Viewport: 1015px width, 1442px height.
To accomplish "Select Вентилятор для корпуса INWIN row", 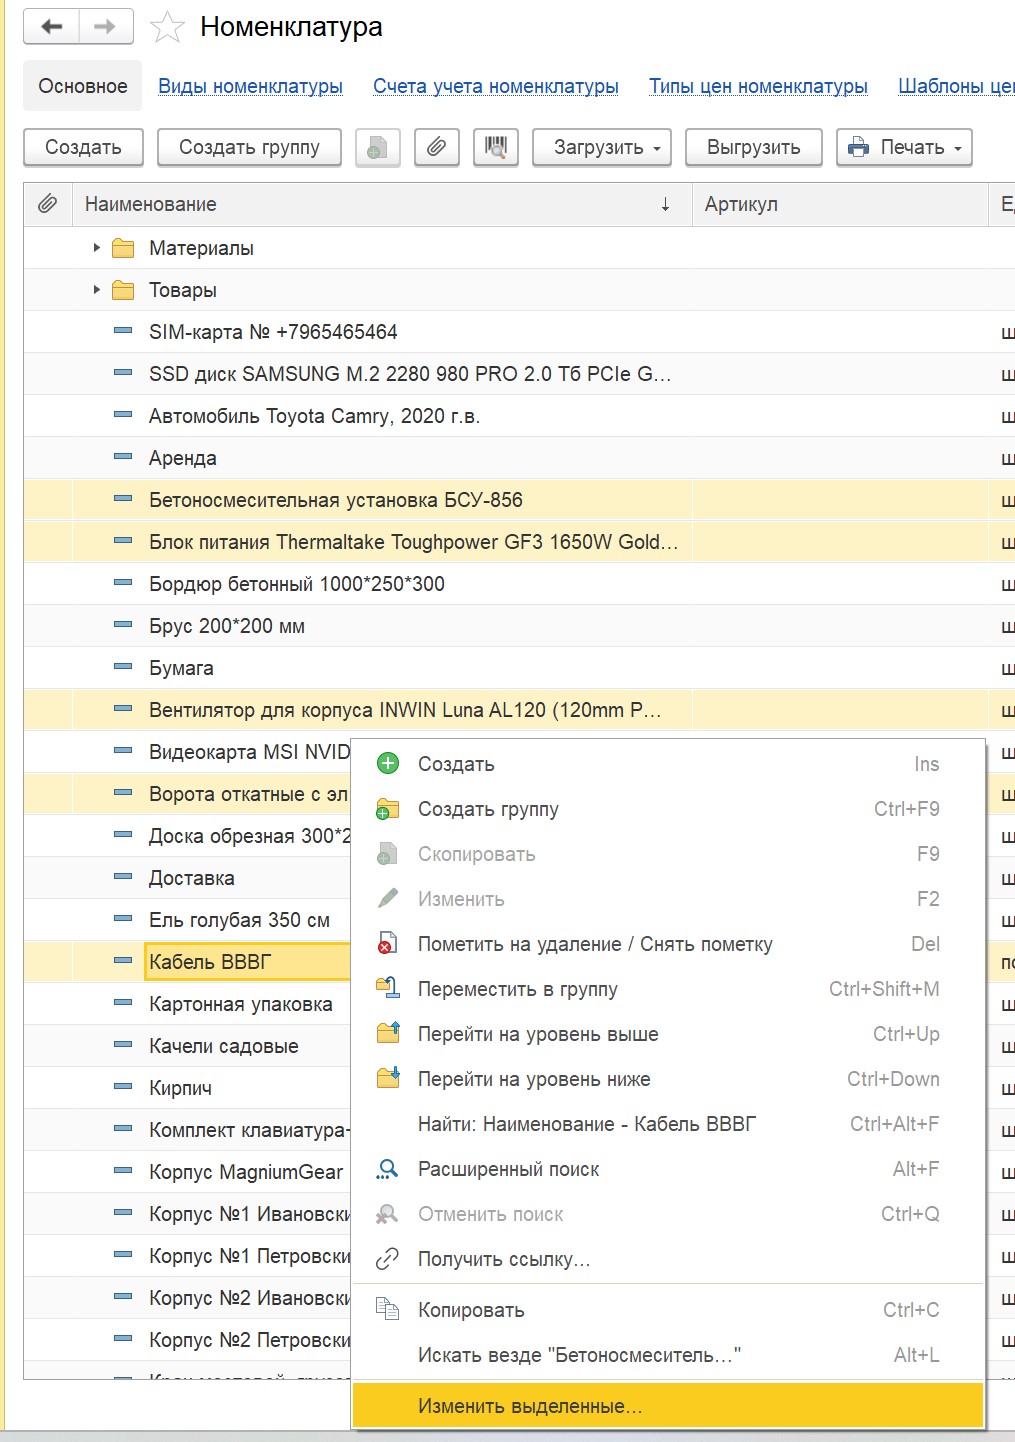I will click(x=519, y=710).
